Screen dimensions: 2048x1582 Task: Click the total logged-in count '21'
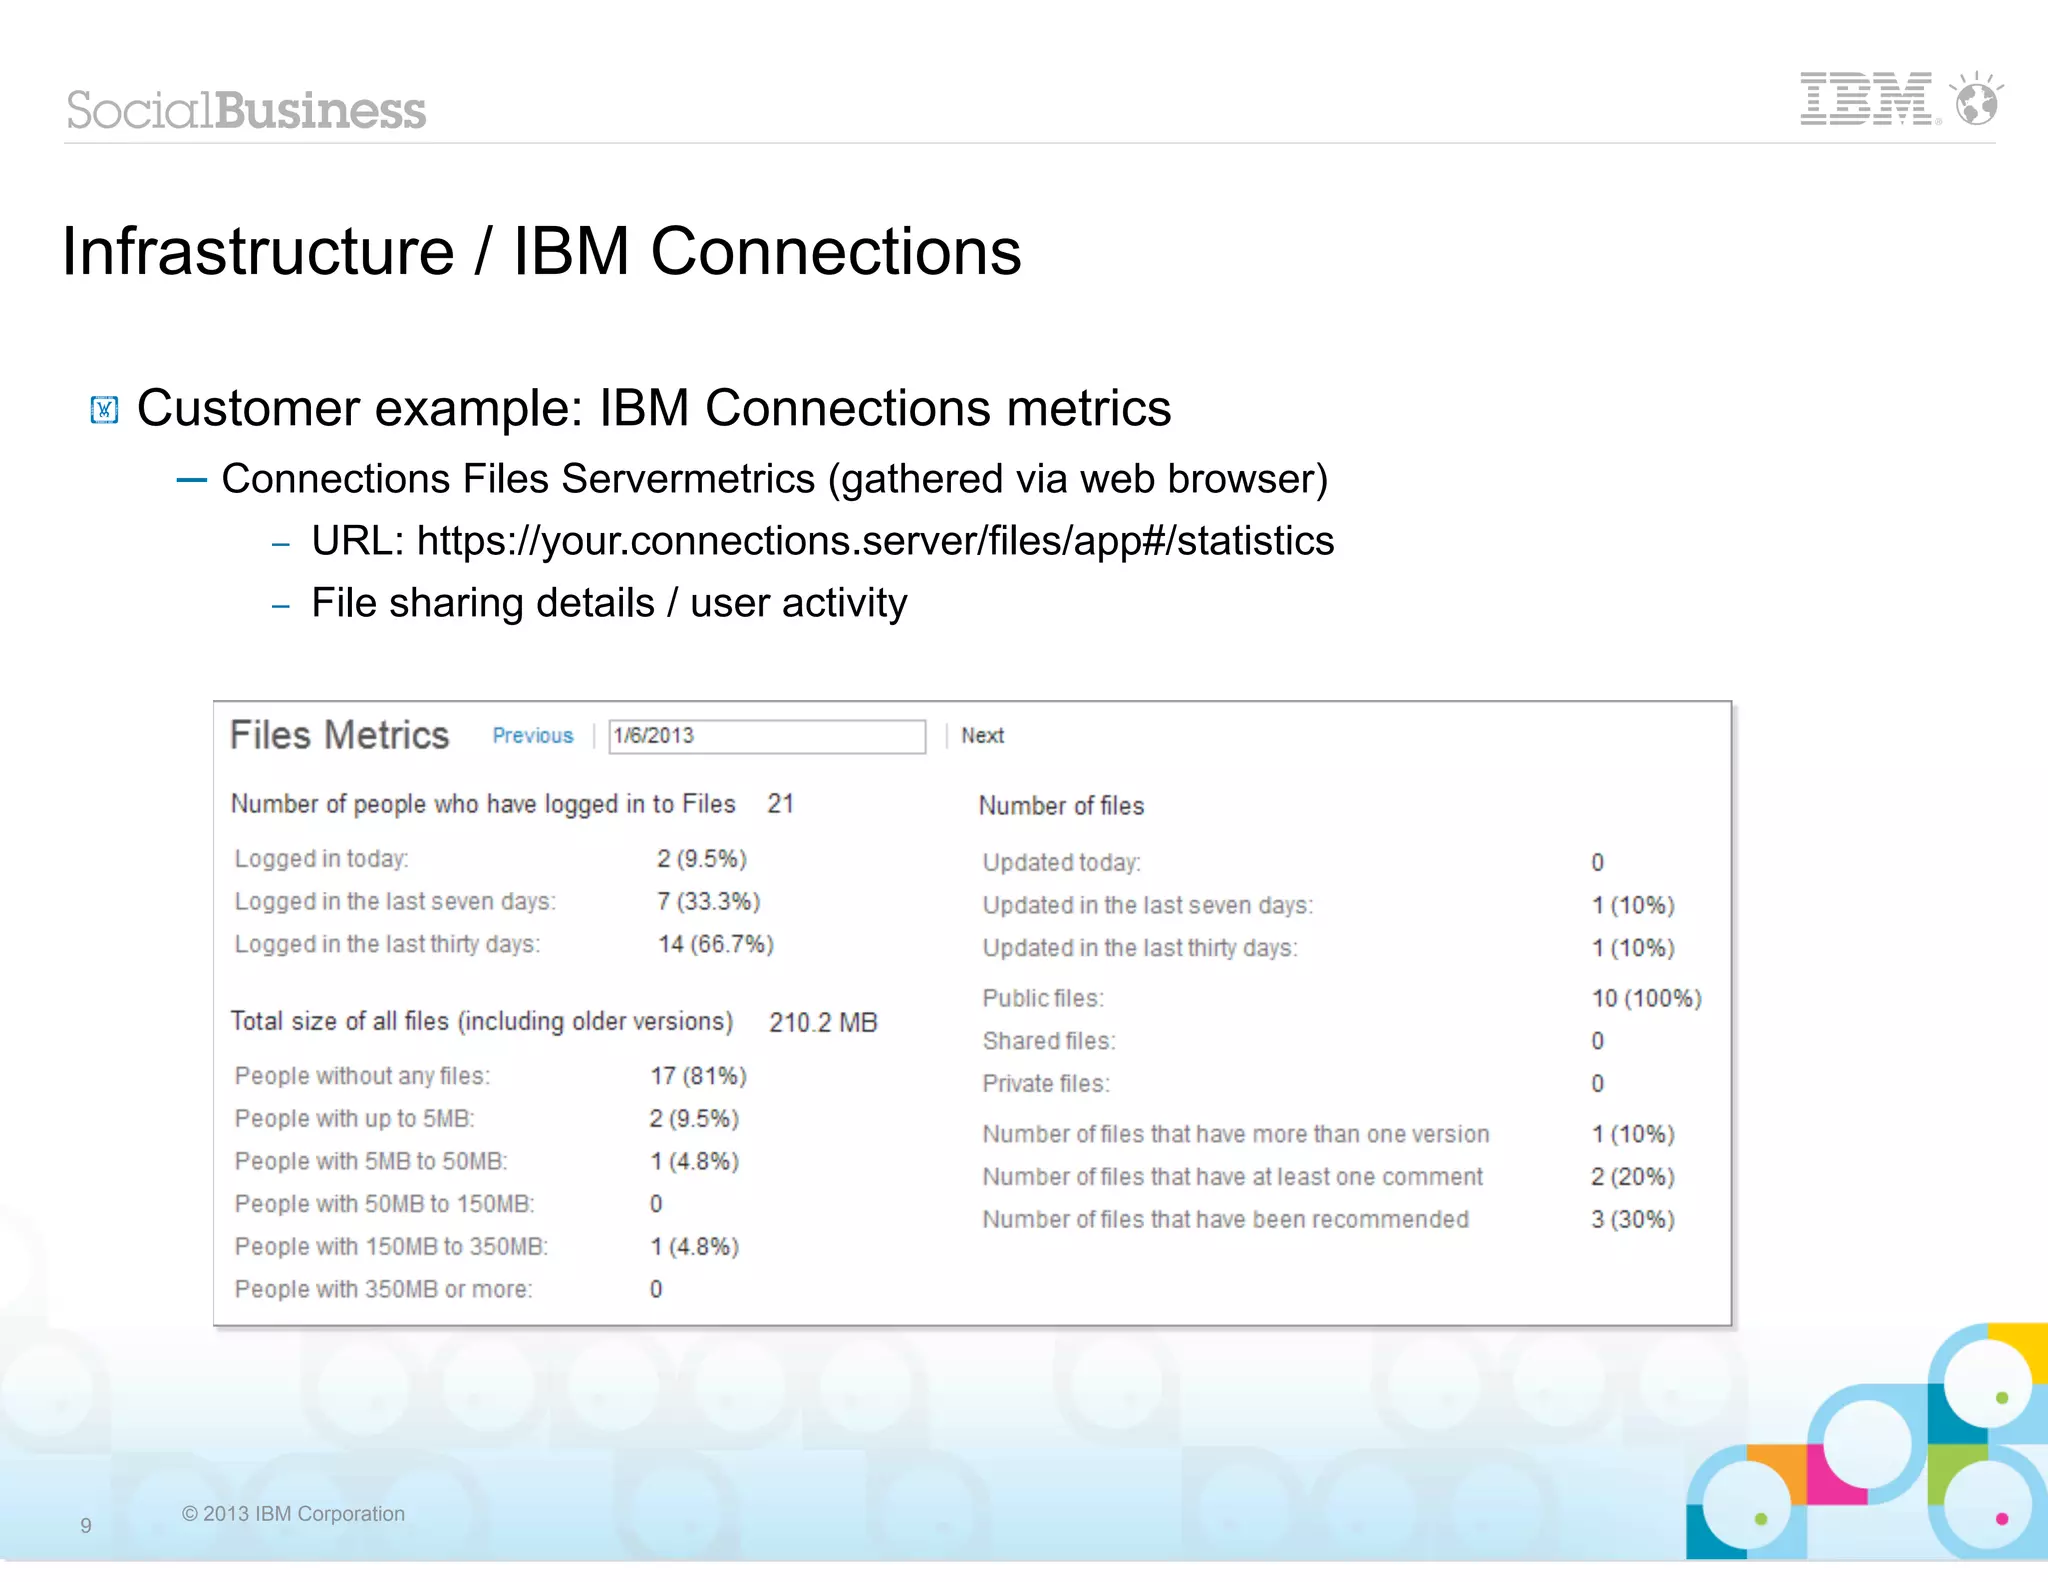[780, 804]
